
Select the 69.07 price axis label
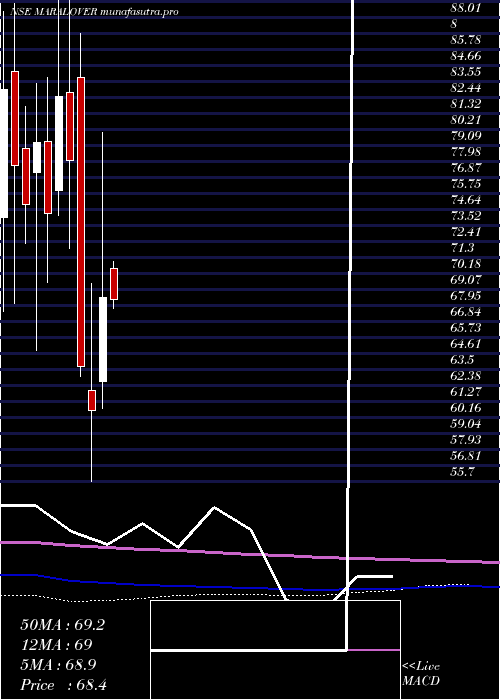pos(466,279)
